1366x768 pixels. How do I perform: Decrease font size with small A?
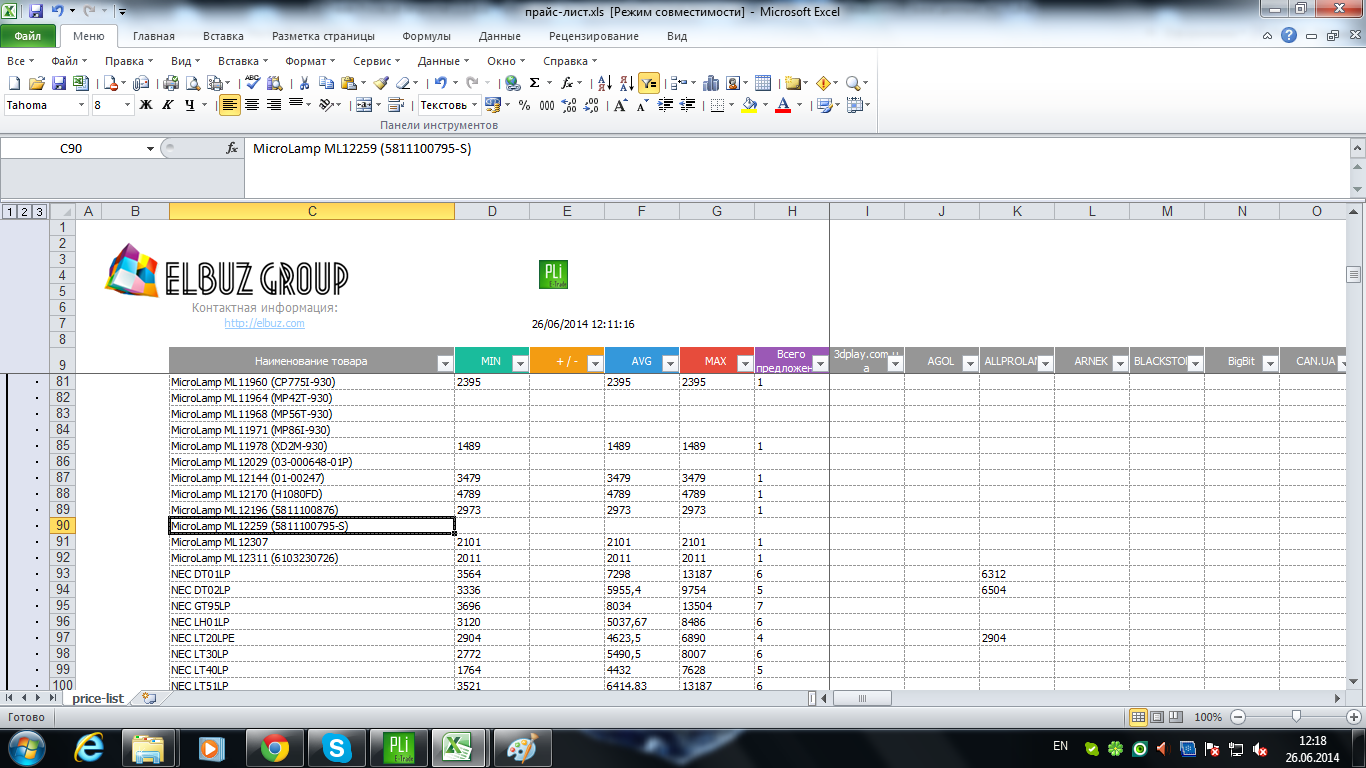coord(642,105)
